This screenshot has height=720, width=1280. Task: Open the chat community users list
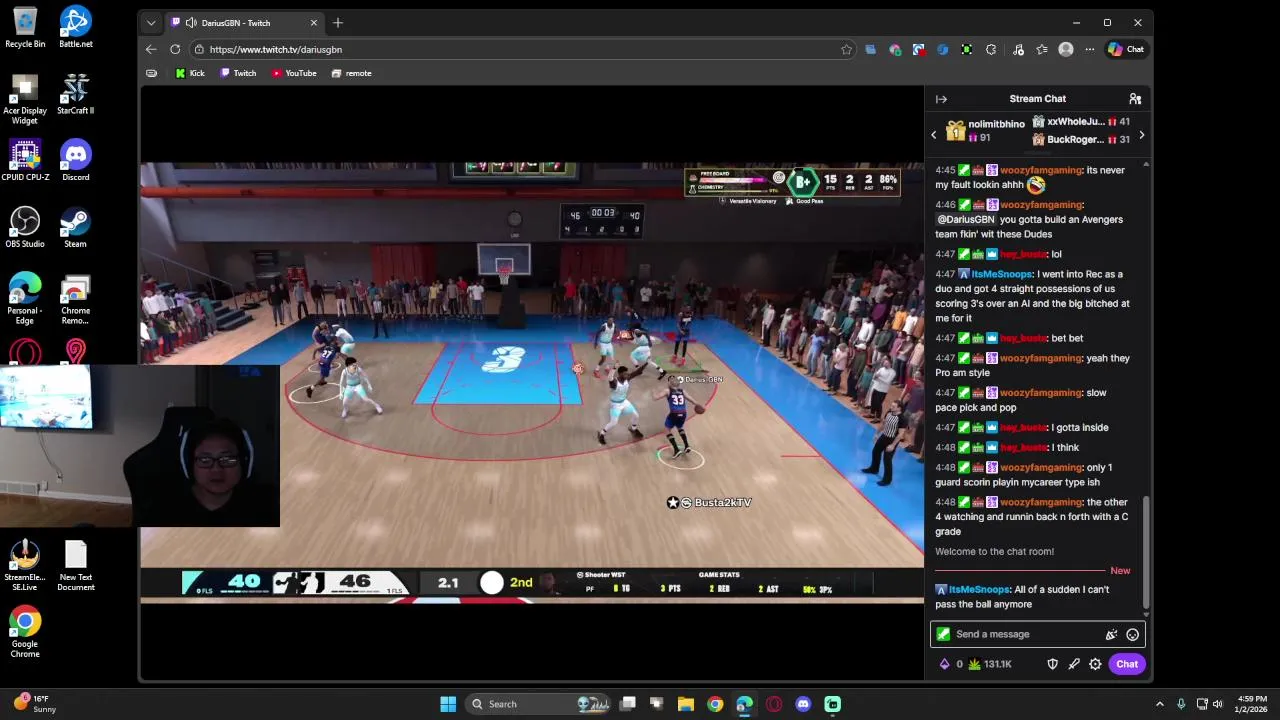coord(1135,99)
